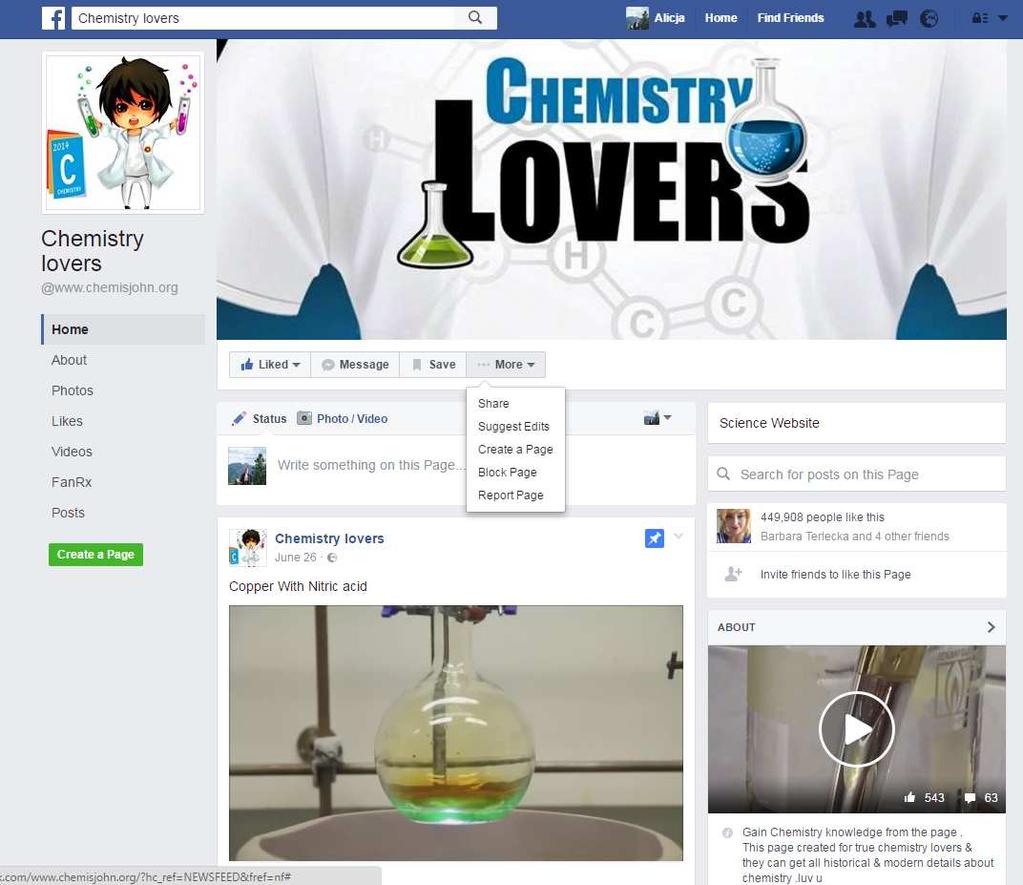Select the Photo / Video composer tab
The width and height of the screenshot is (1023, 885).
pyautogui.click(x=343, y=419)
